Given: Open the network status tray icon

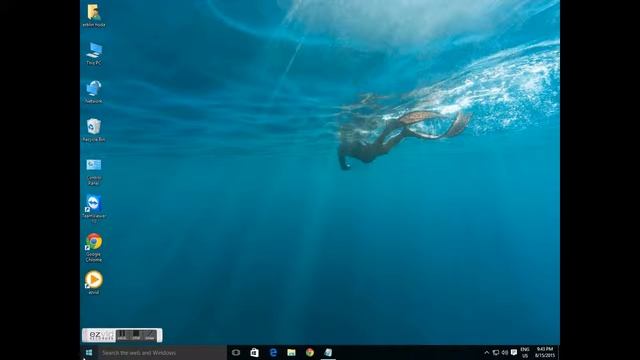Looking at the screenshot, I should [496, 353].
